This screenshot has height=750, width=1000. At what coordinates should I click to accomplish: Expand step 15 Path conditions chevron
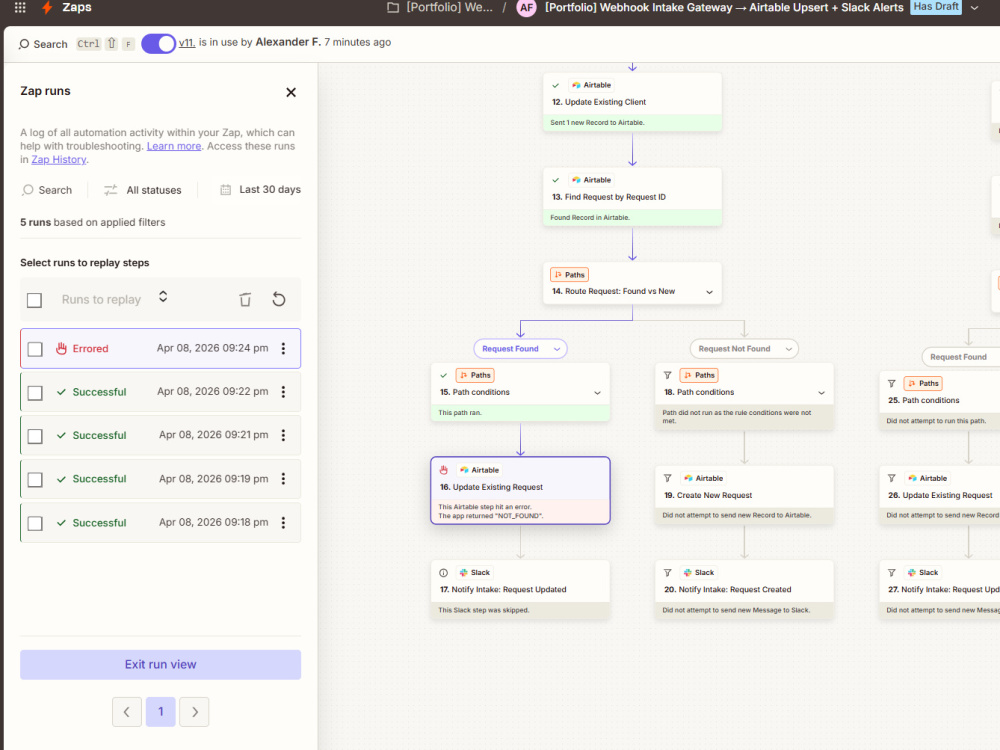point(598,393)
